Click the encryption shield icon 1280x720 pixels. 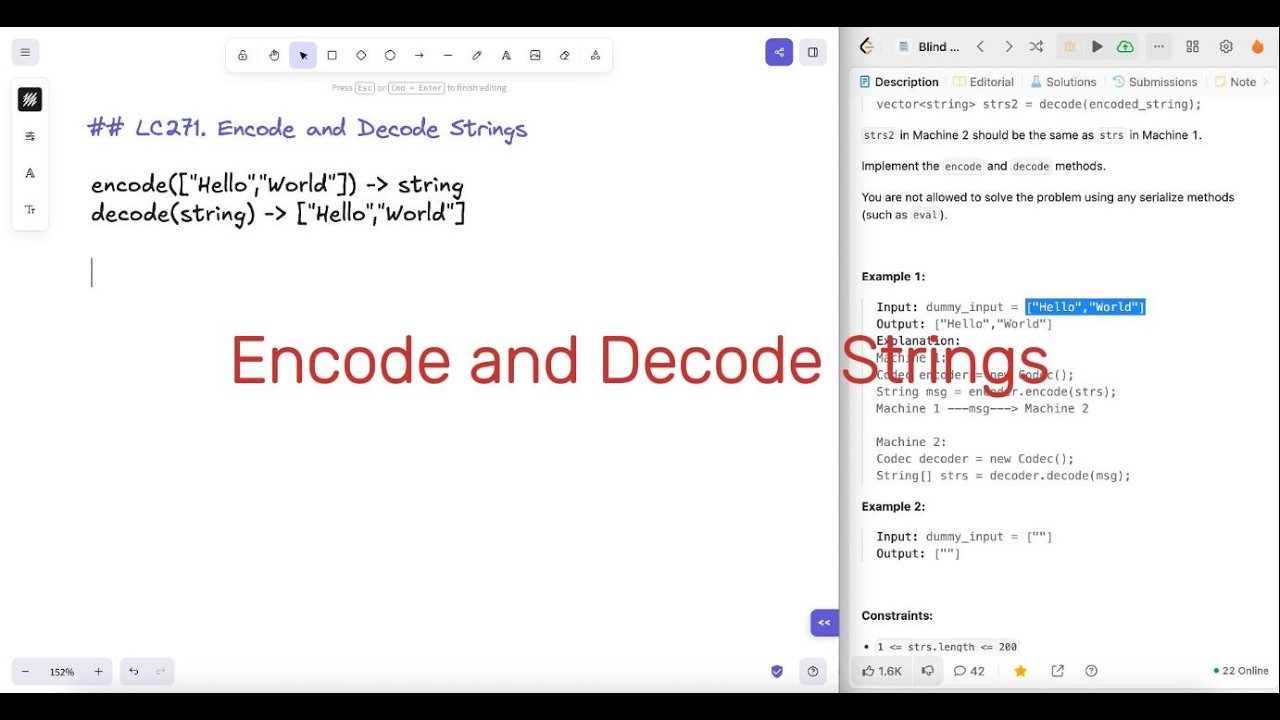click(777, 672)
